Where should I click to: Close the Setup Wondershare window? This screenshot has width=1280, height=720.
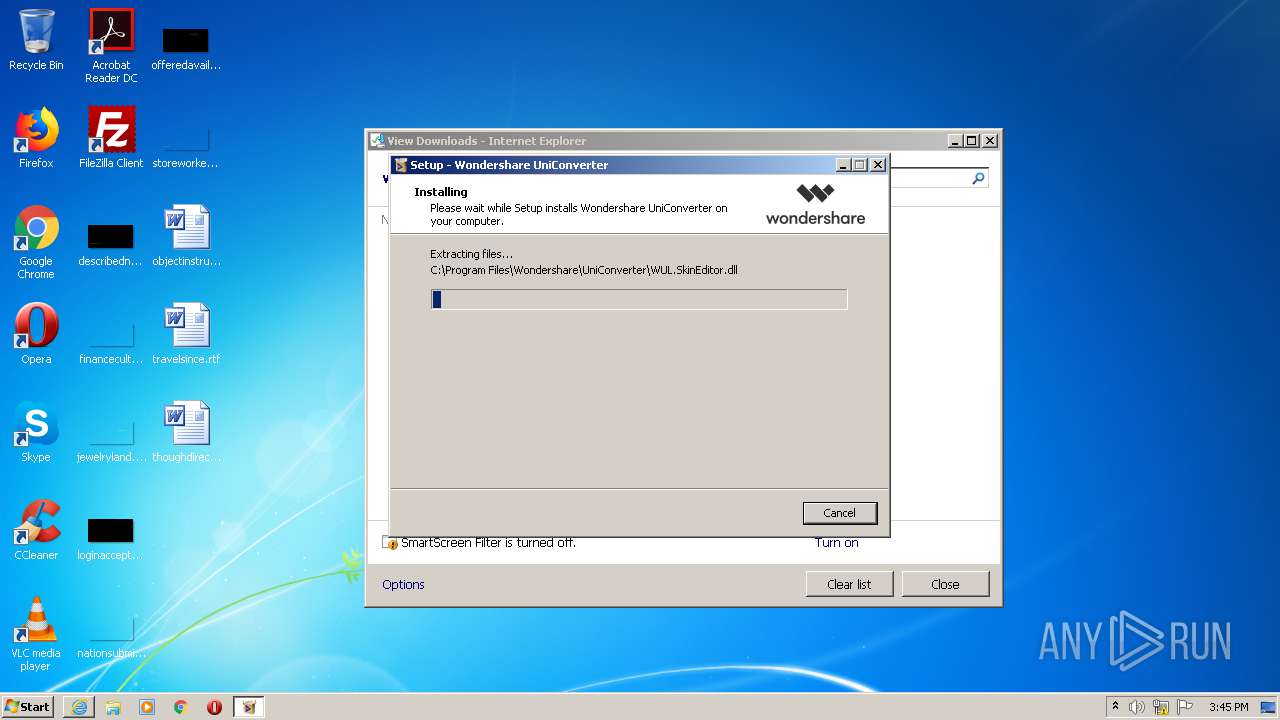tap(878, 165)
